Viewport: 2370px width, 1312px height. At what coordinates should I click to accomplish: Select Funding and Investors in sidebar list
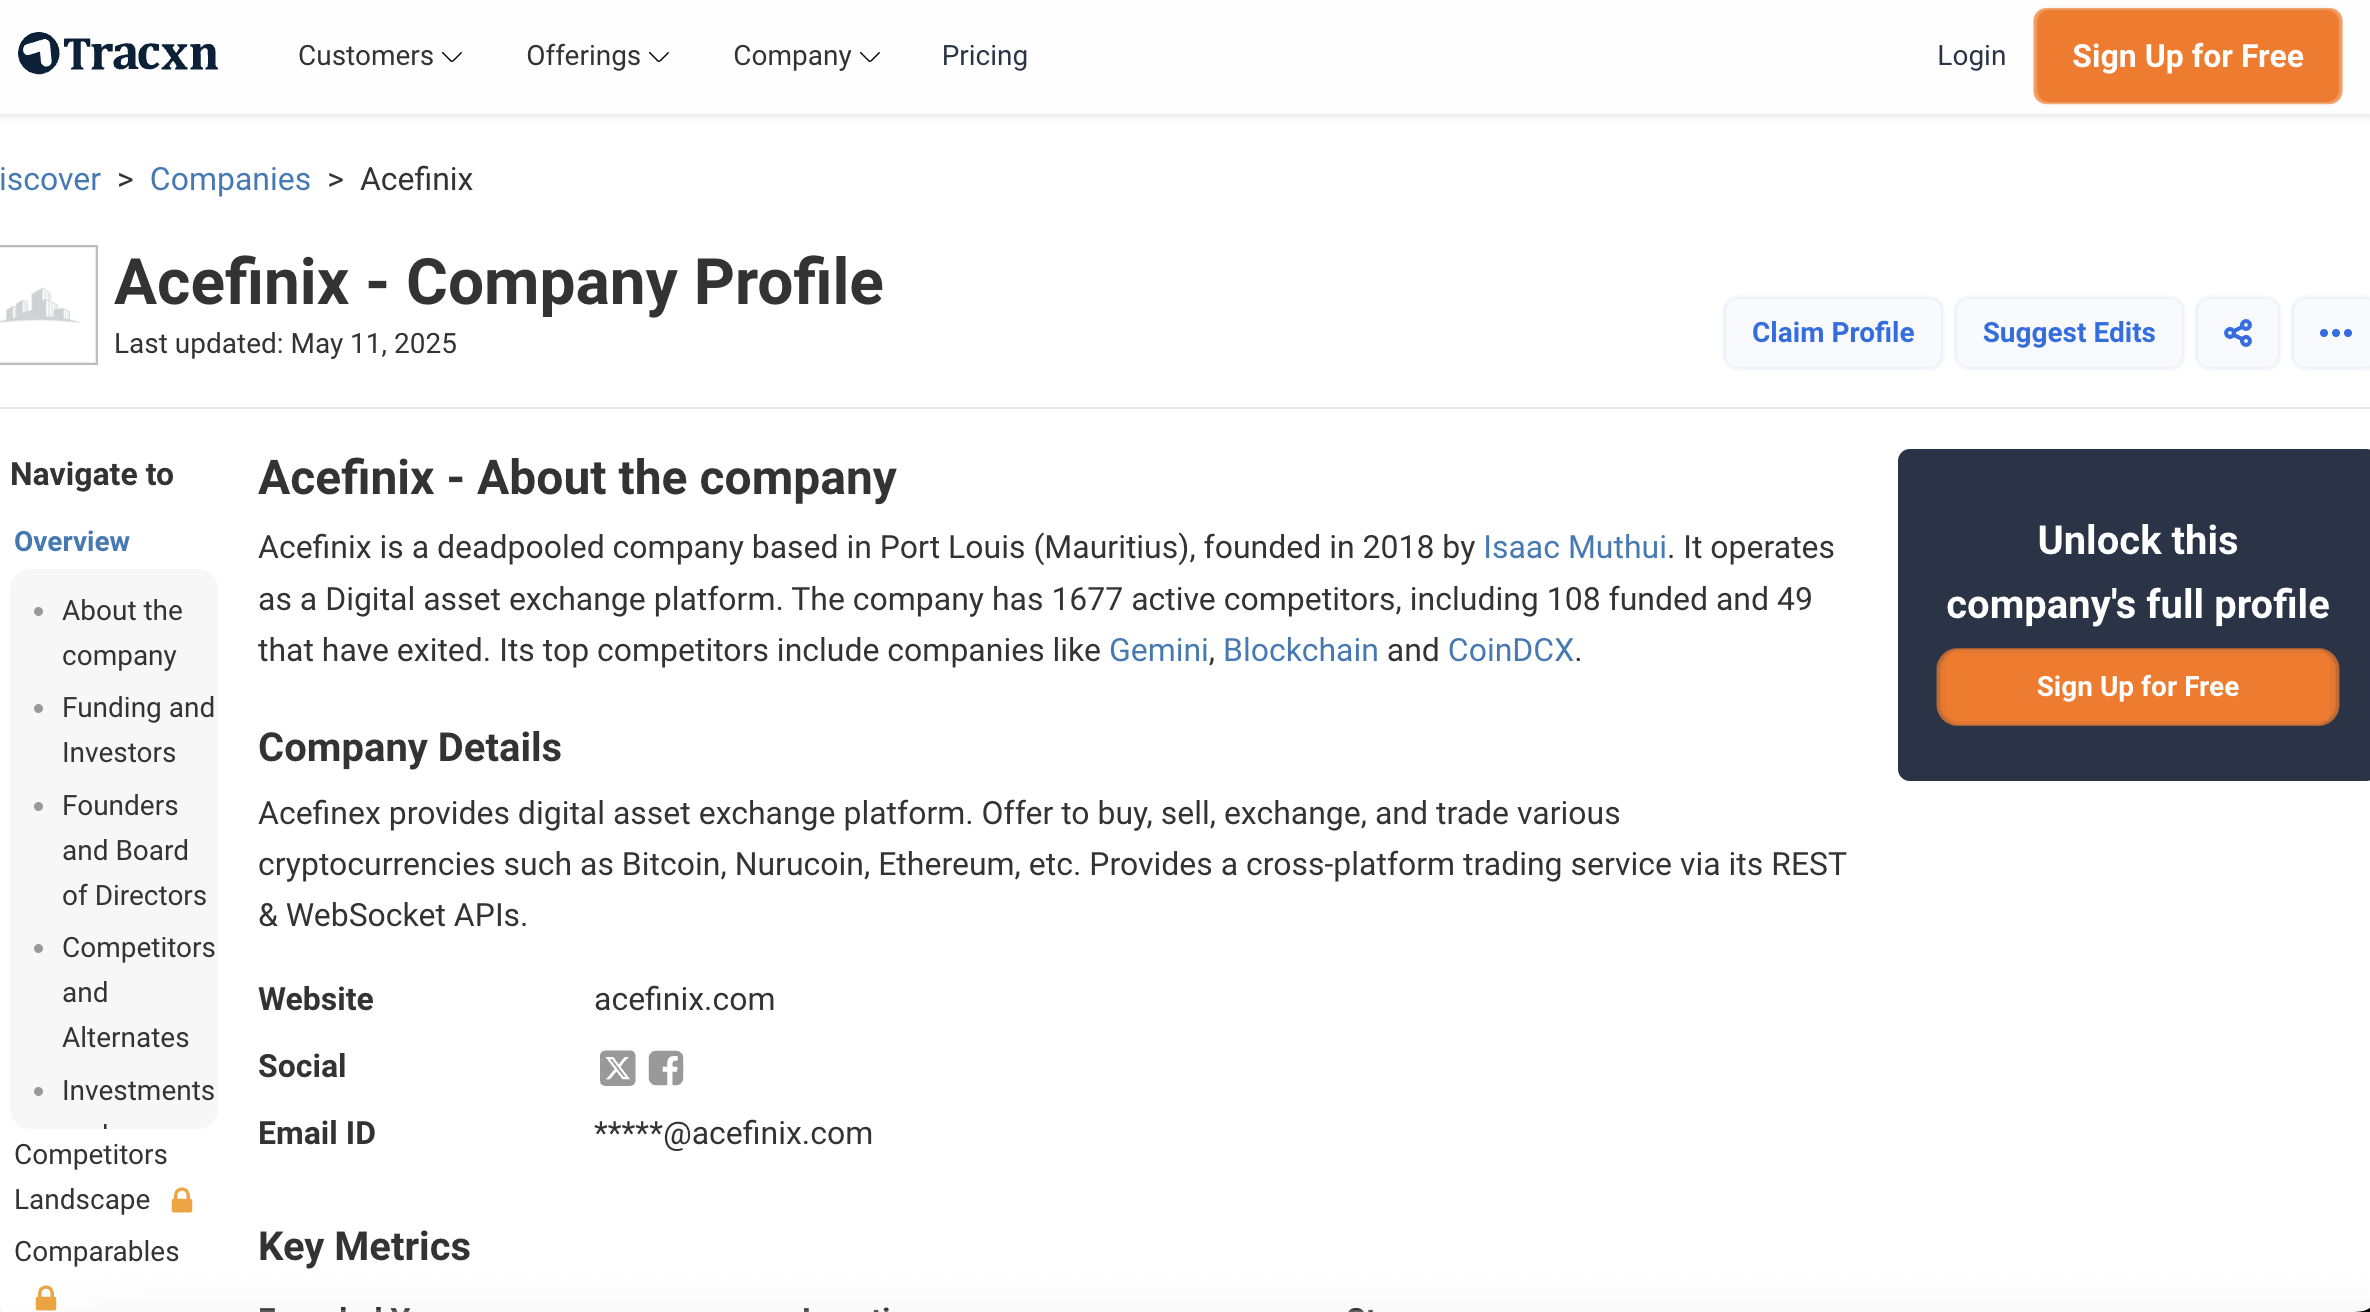point(138,729)
